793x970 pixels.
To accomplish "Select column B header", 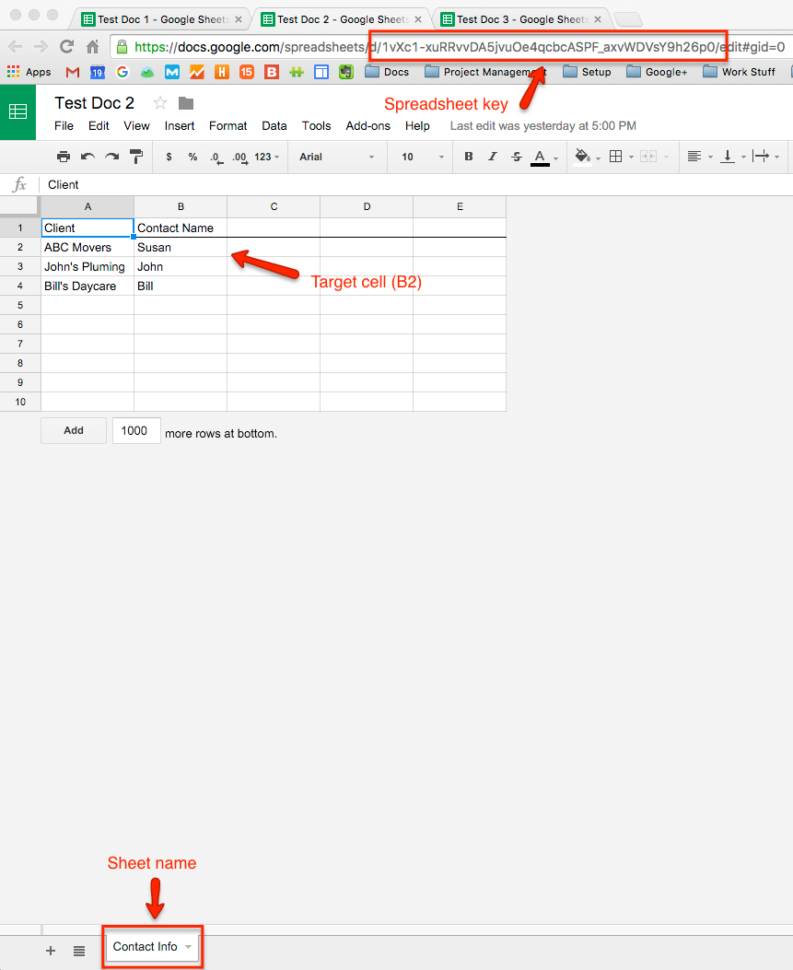I will click(x=181, y=207).
